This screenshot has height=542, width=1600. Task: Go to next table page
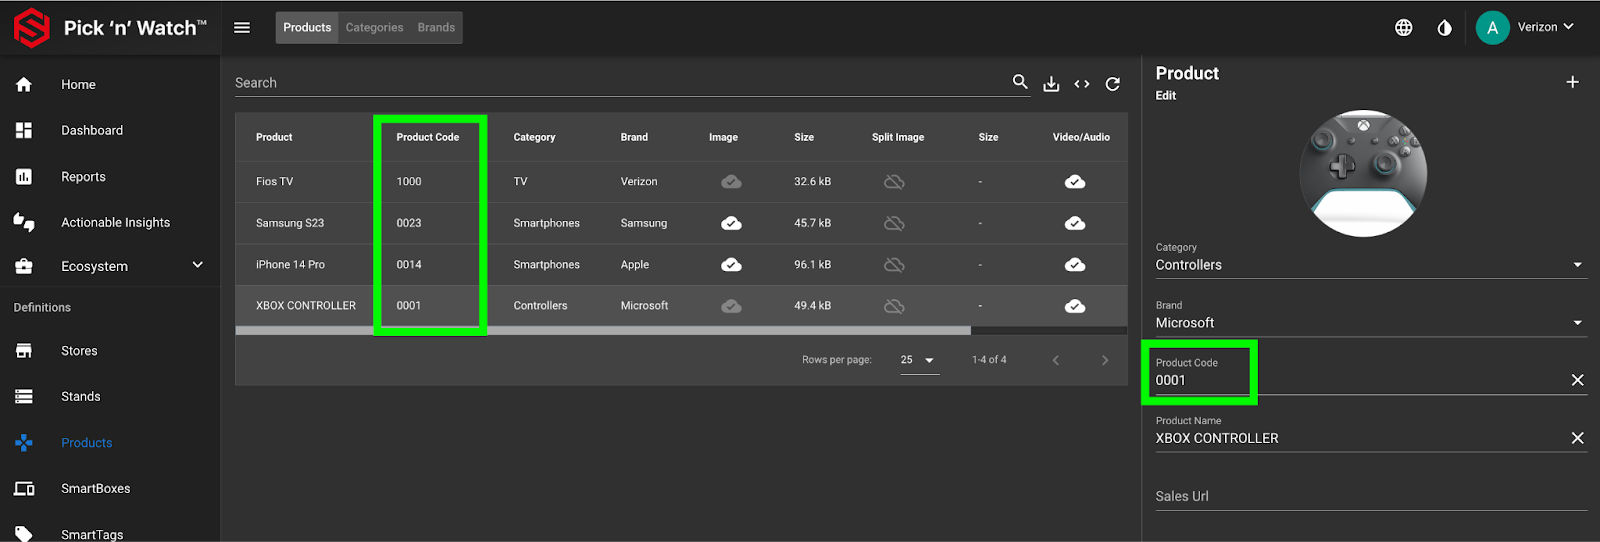(x=1105, y=360)
